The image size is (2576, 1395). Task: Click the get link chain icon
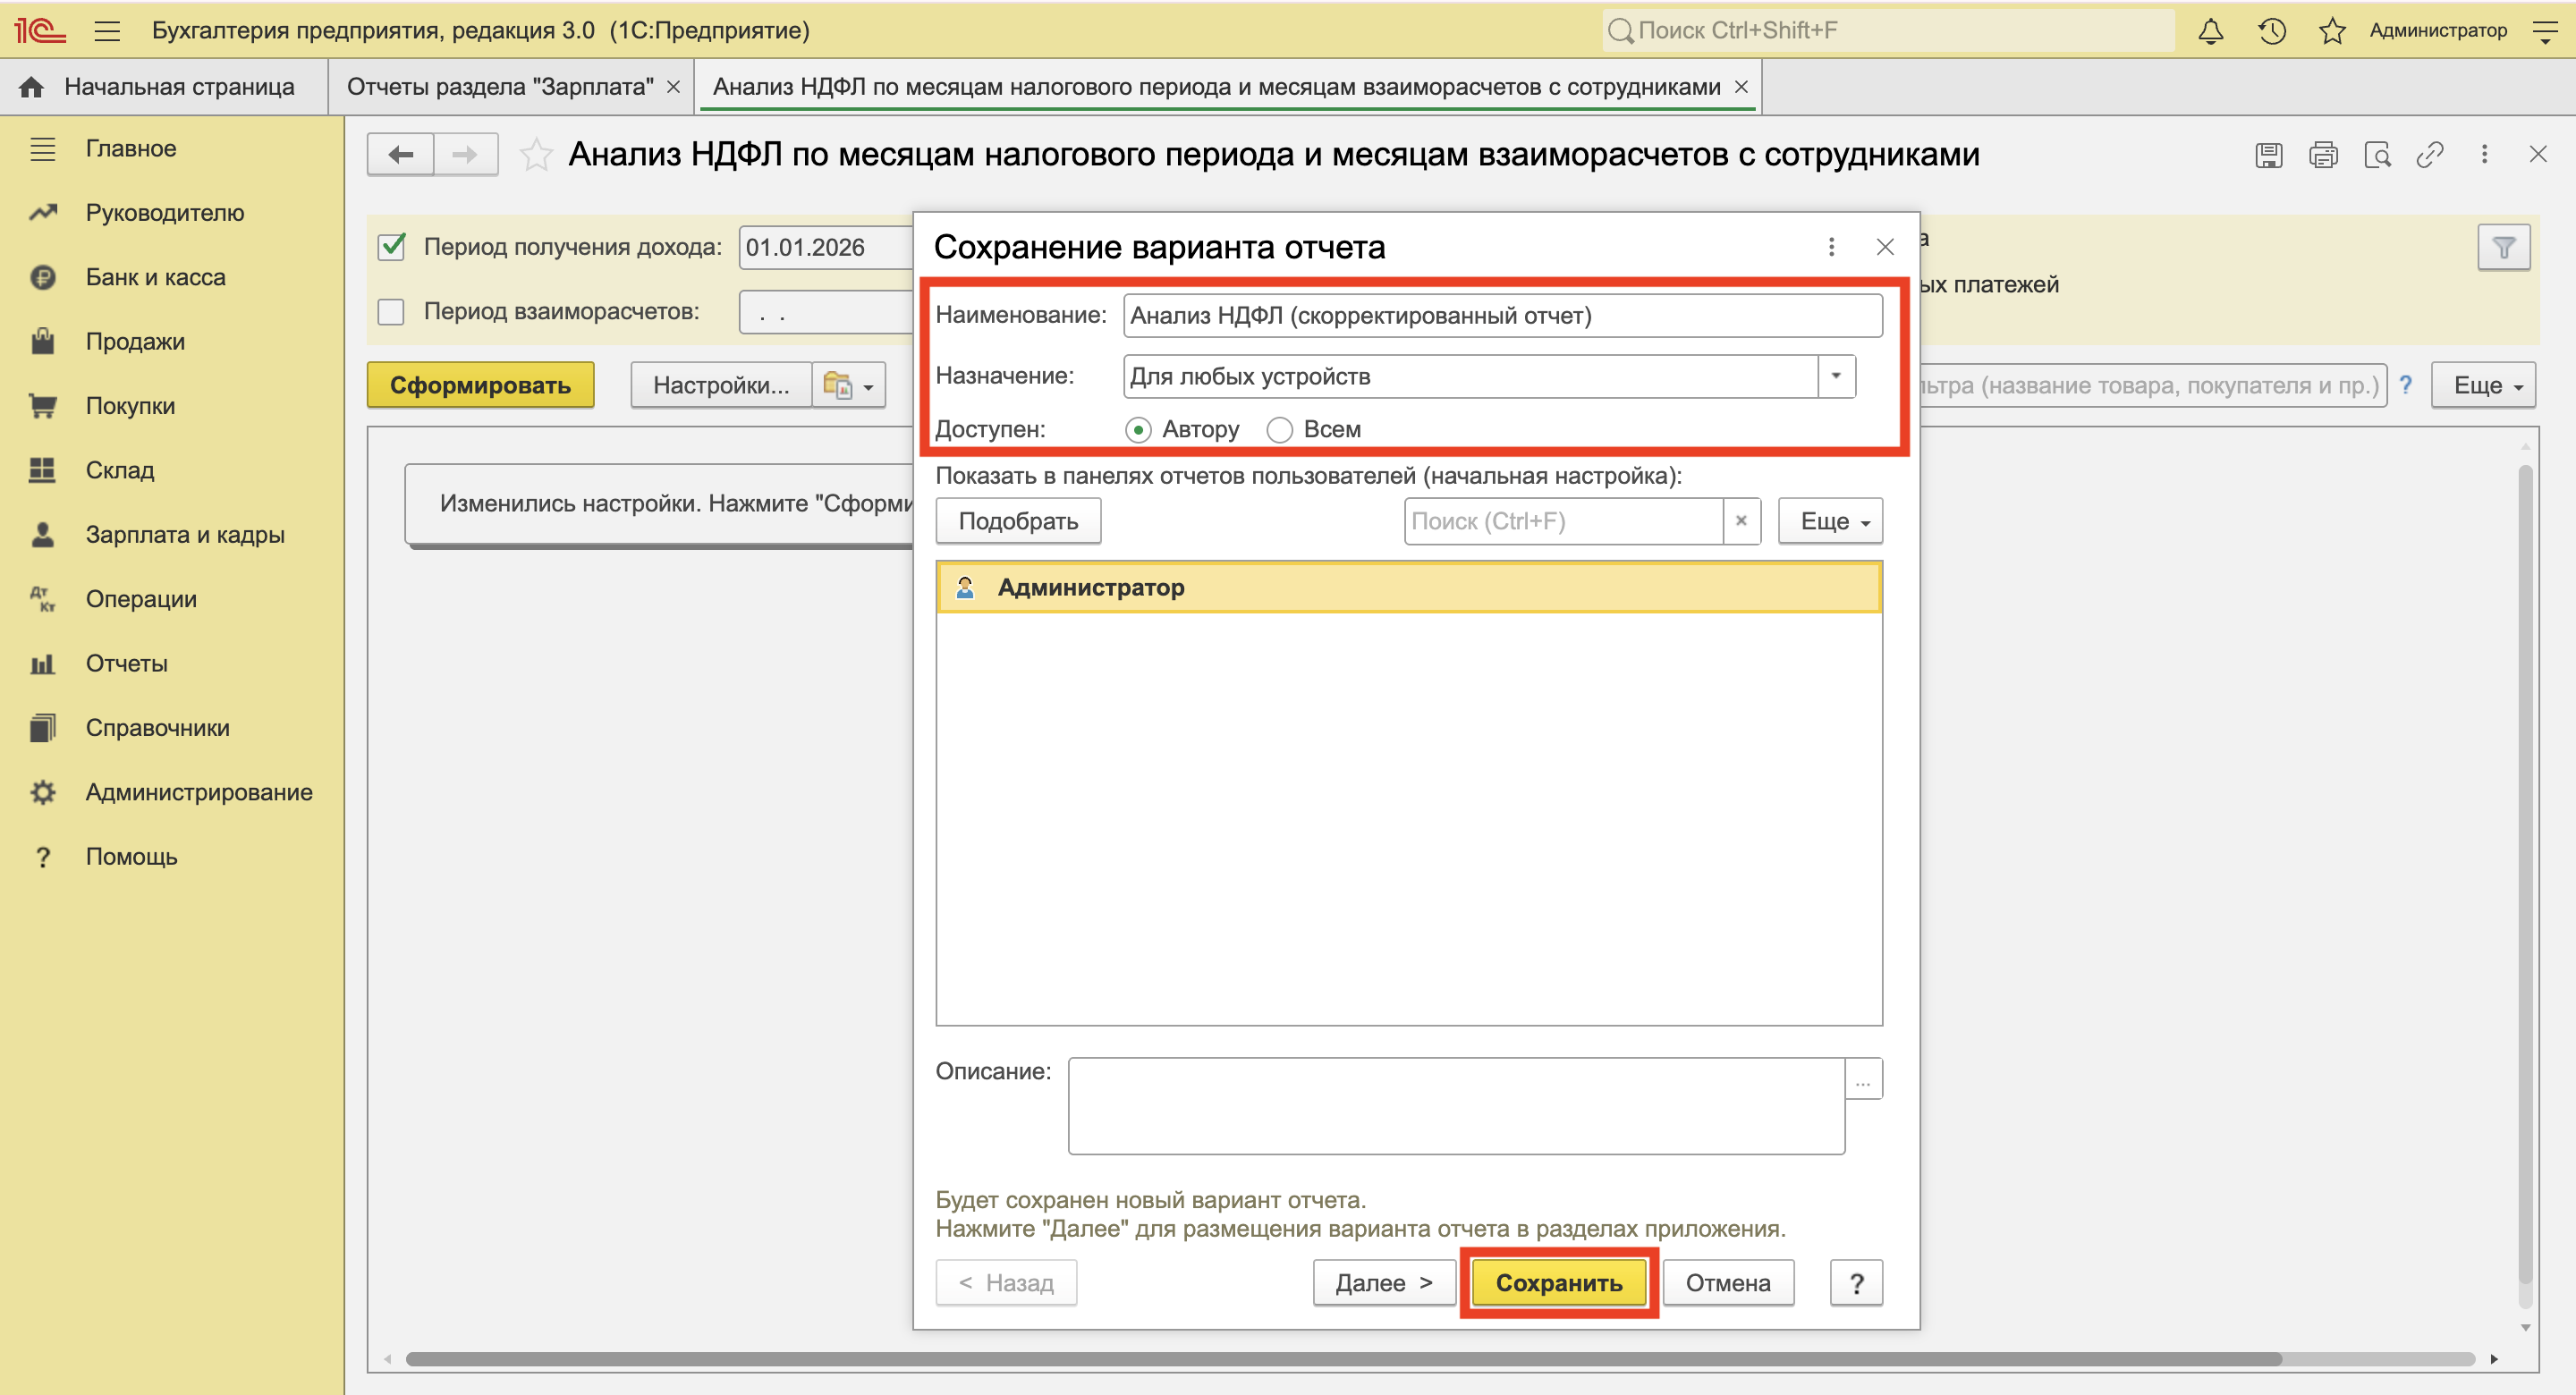click(x=2430, y=155)
